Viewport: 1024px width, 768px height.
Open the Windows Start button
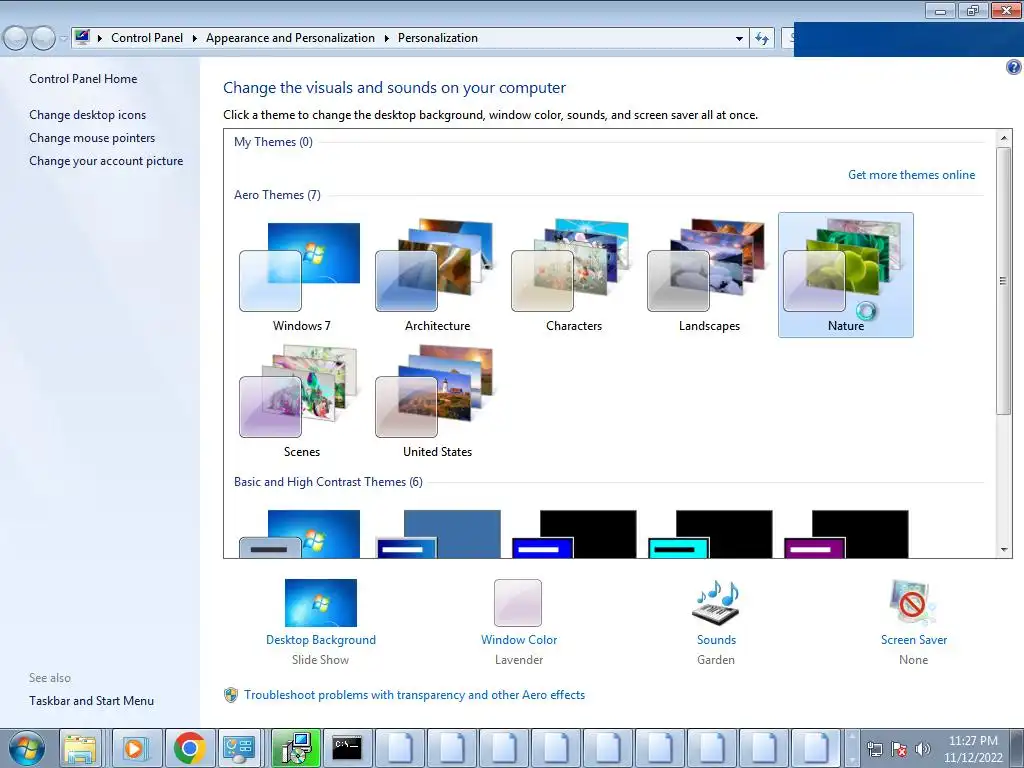tap(27, 748)
